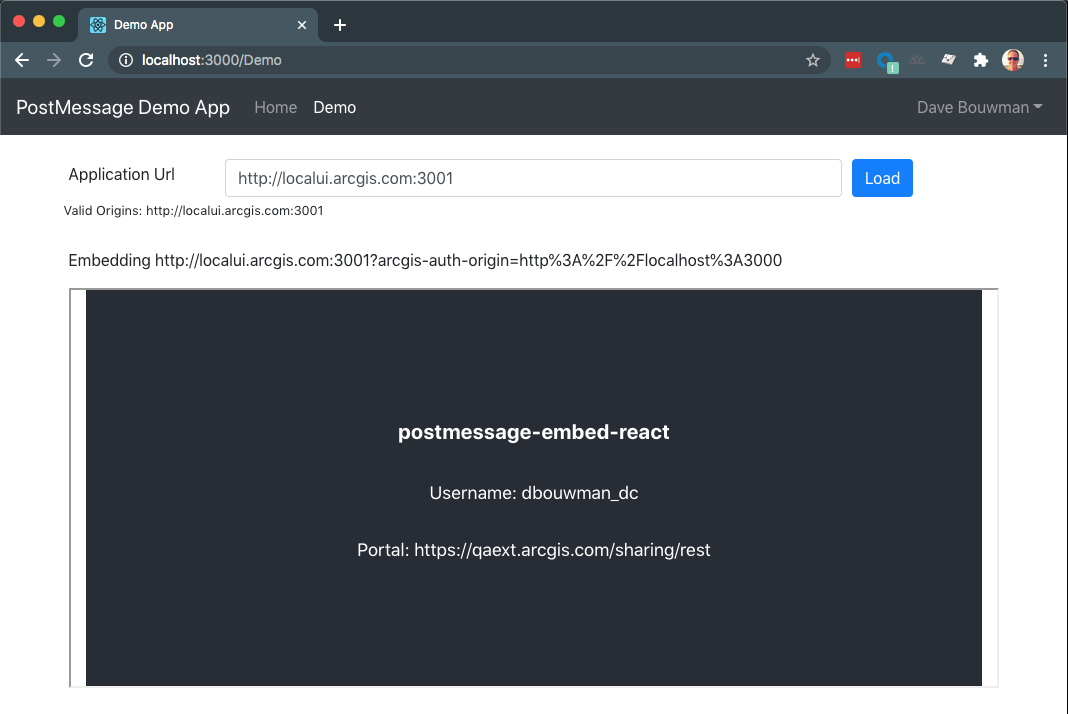Click the PostMessage Demo App brand link

[123, 108]
